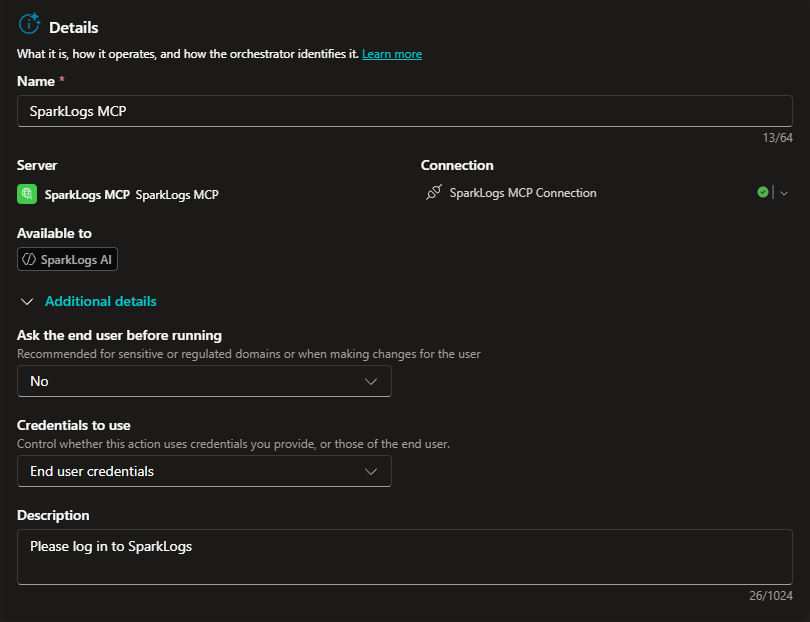Edit the Name field containing SparkLogs MCP
Screen dimensions: 810x622
pos(404,111)
